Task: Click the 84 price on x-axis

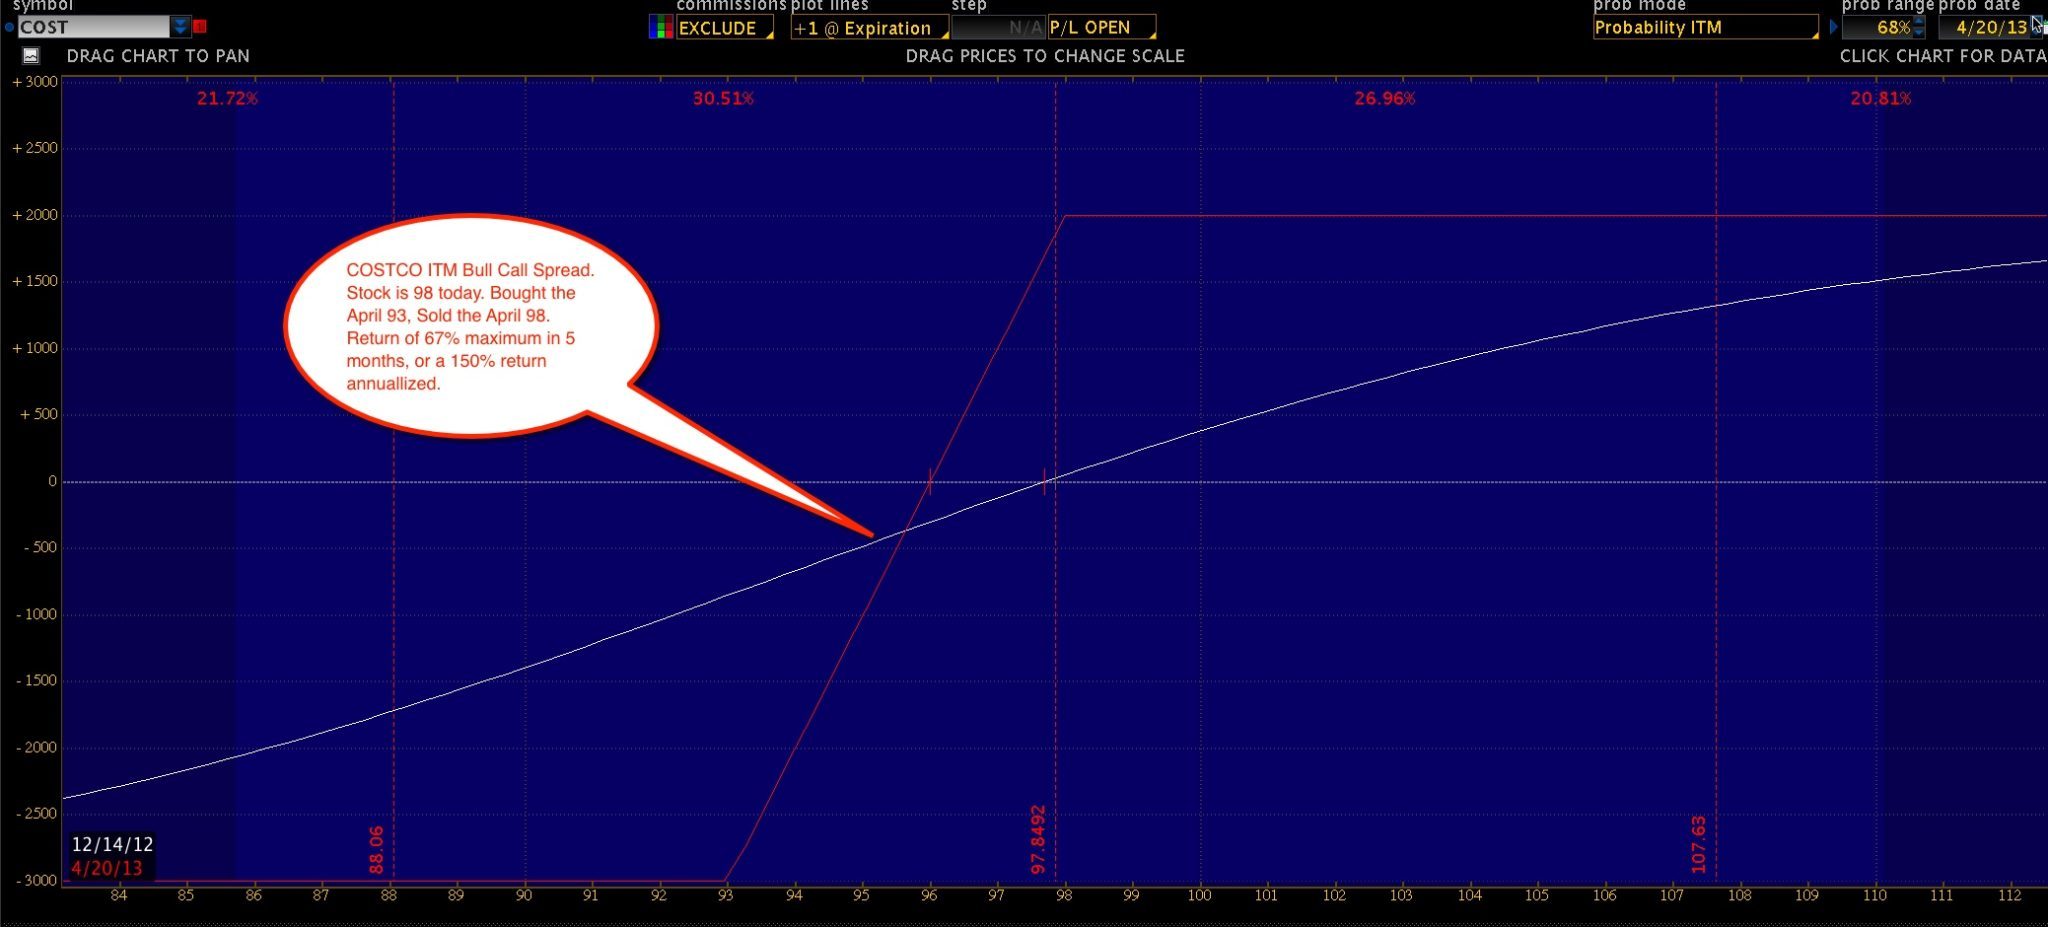Action: coord(119,895)
